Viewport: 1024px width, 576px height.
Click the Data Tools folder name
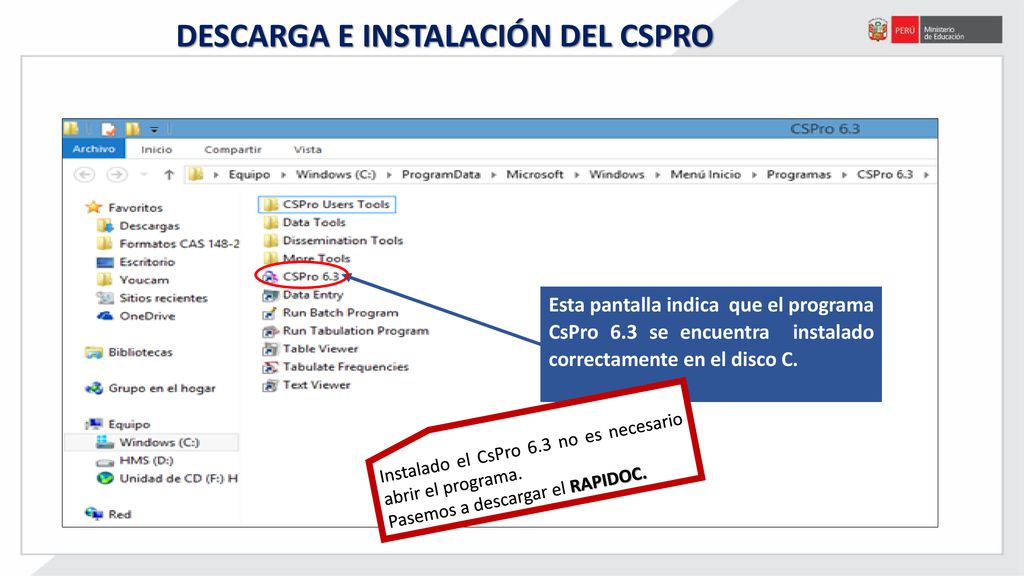(x=313, y=223)
